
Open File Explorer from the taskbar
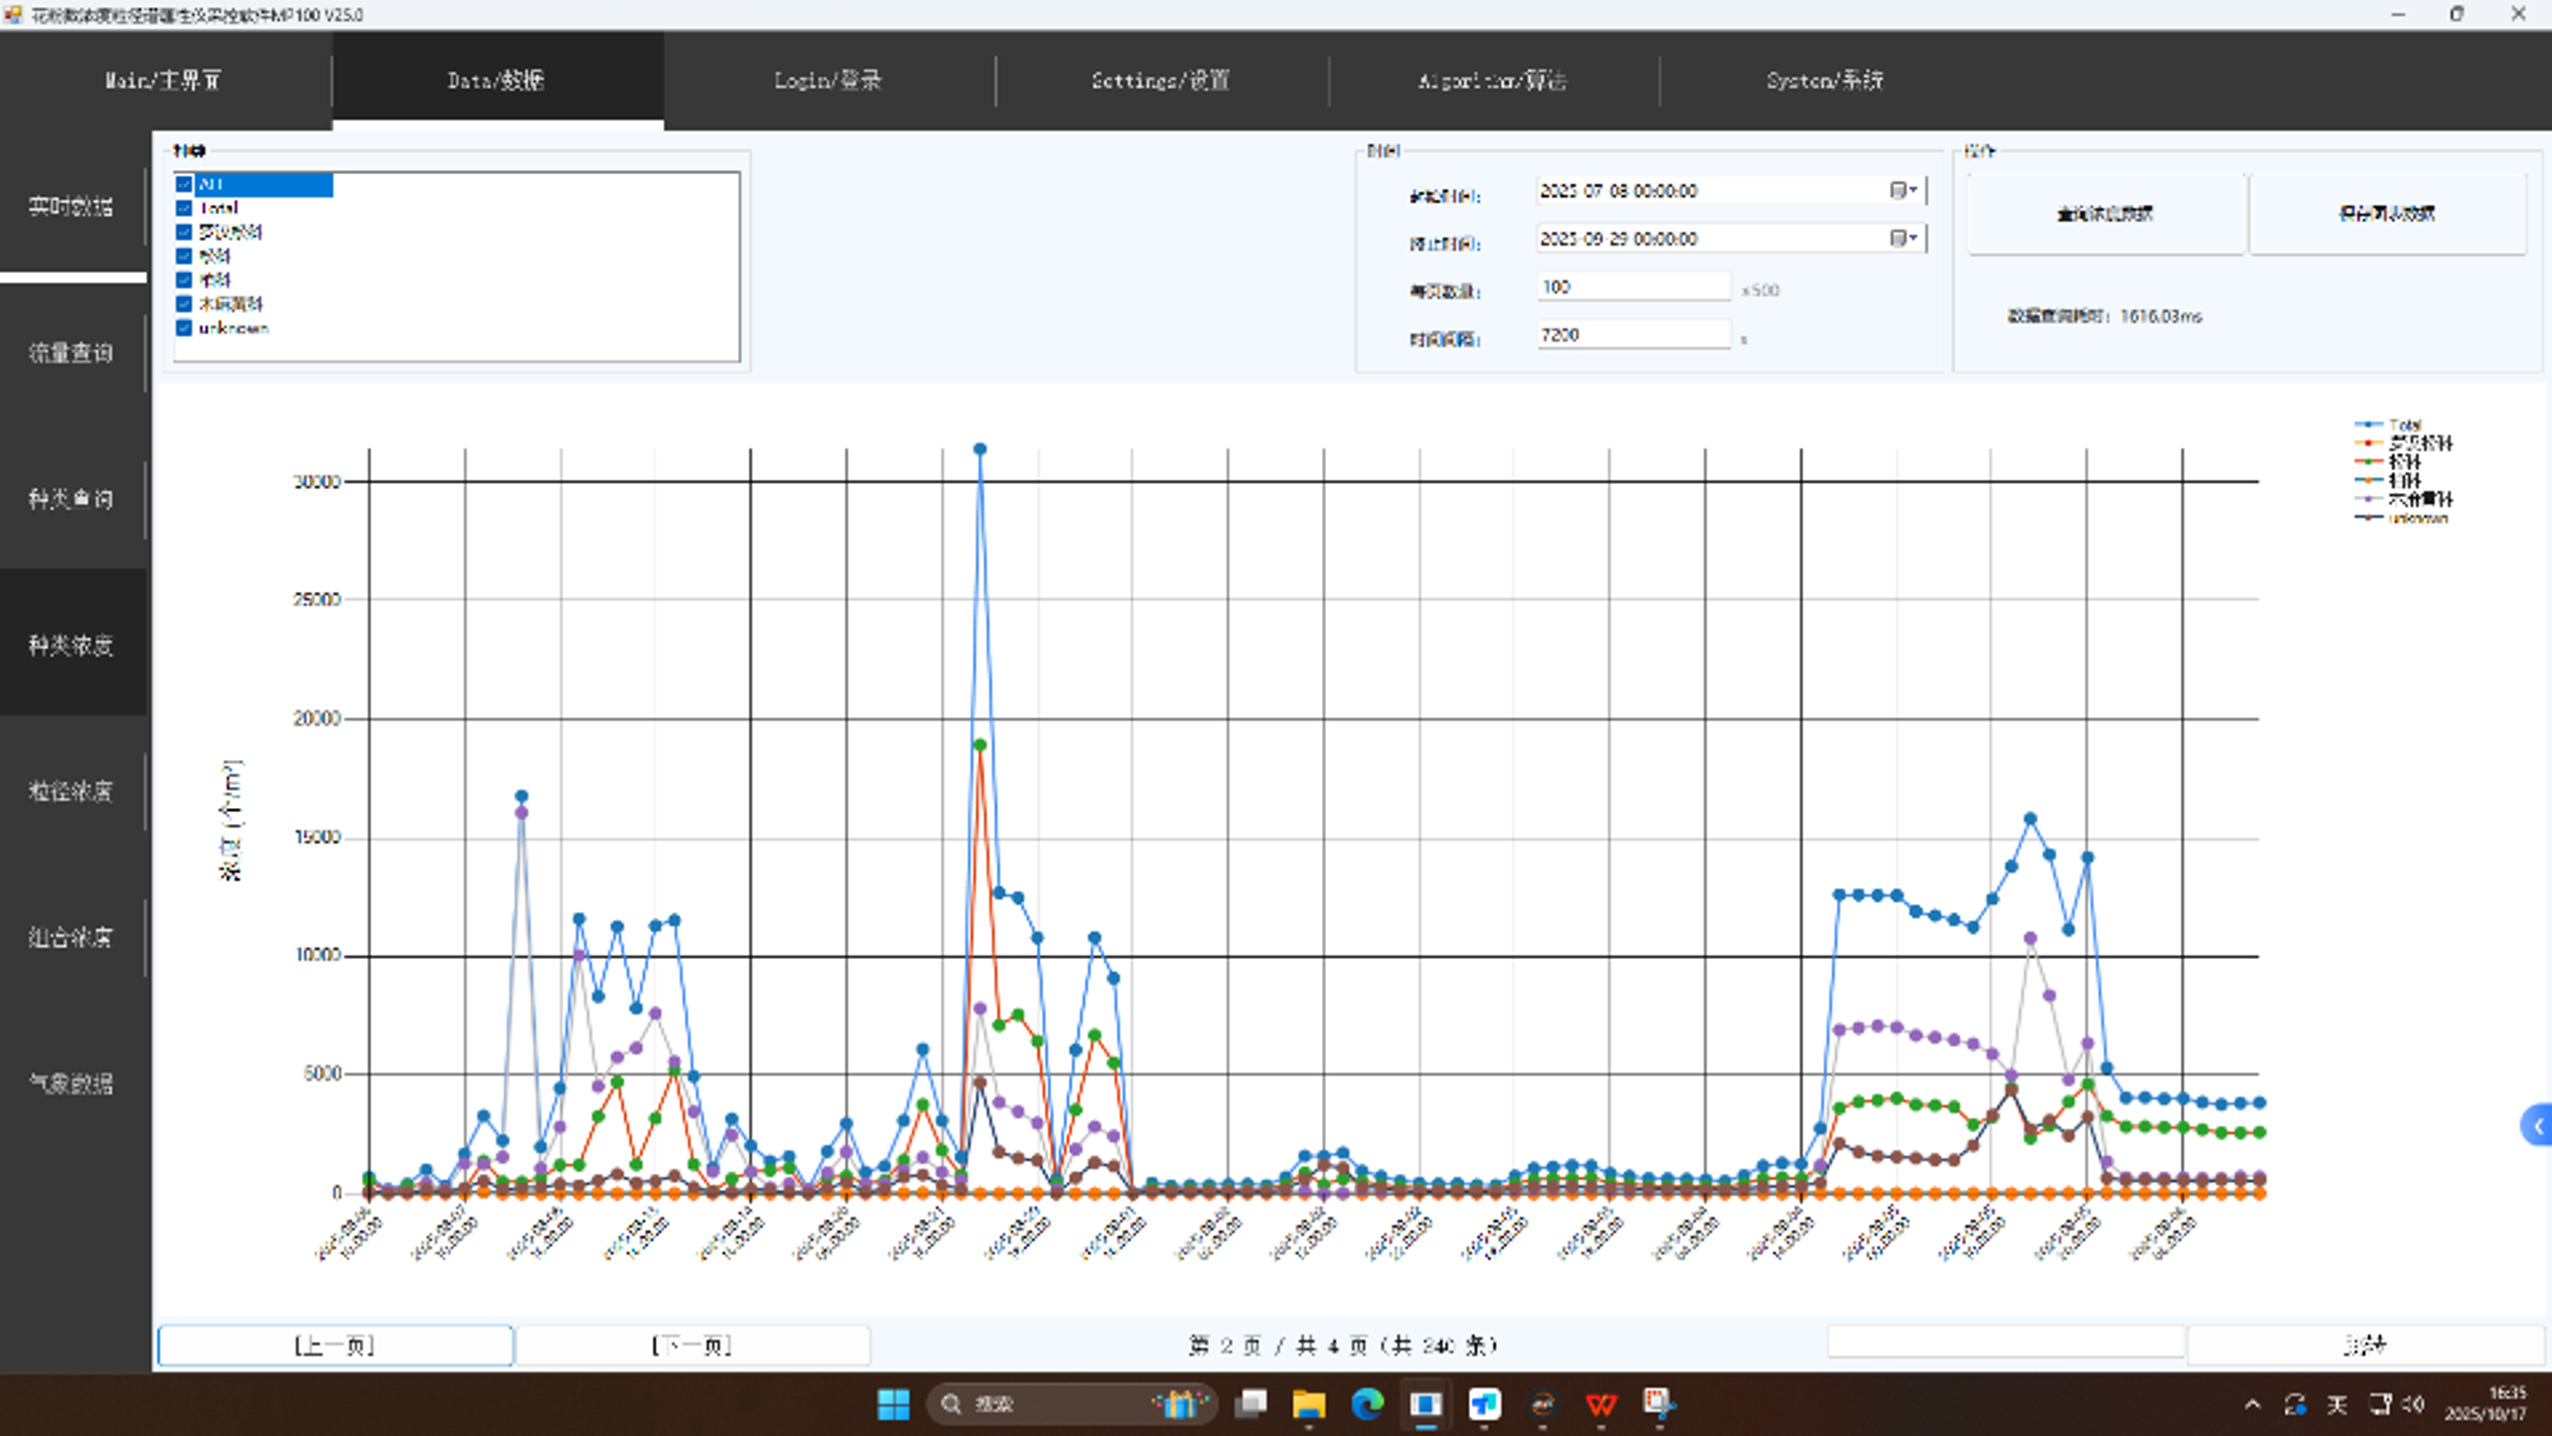pos(1308,1404)
